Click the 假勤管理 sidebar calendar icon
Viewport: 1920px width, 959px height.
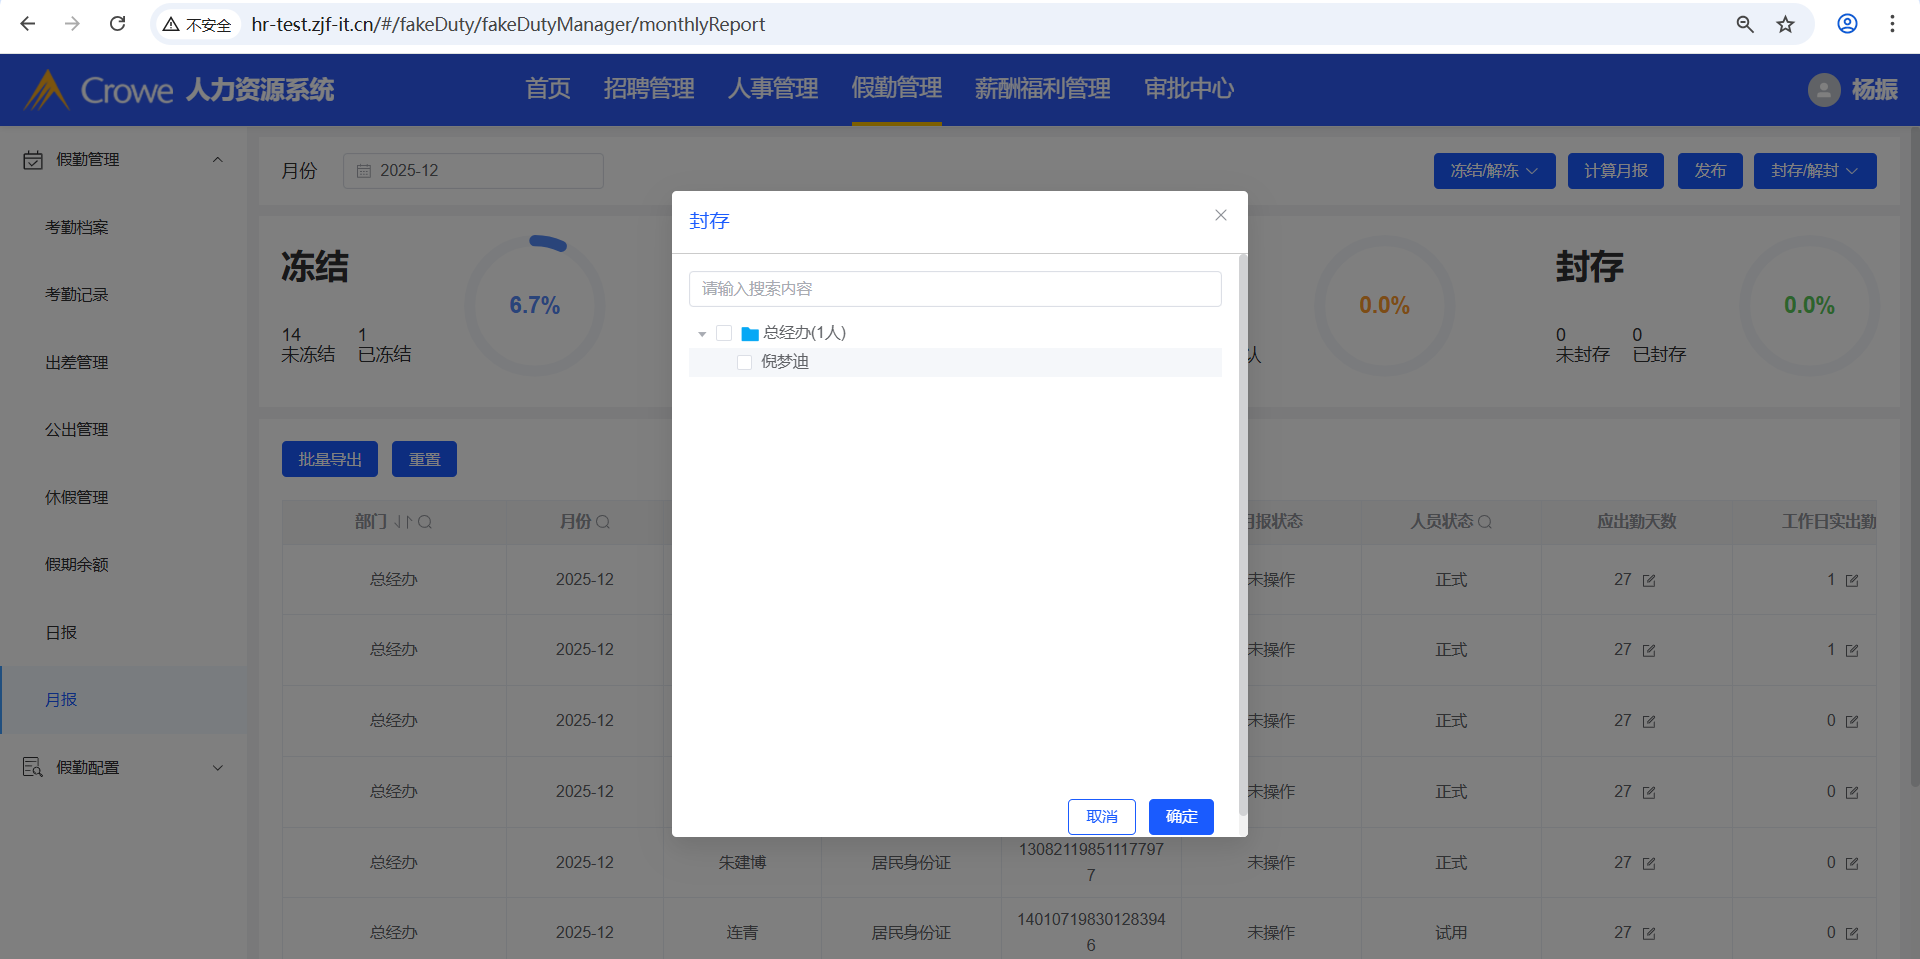coord(33,160)
